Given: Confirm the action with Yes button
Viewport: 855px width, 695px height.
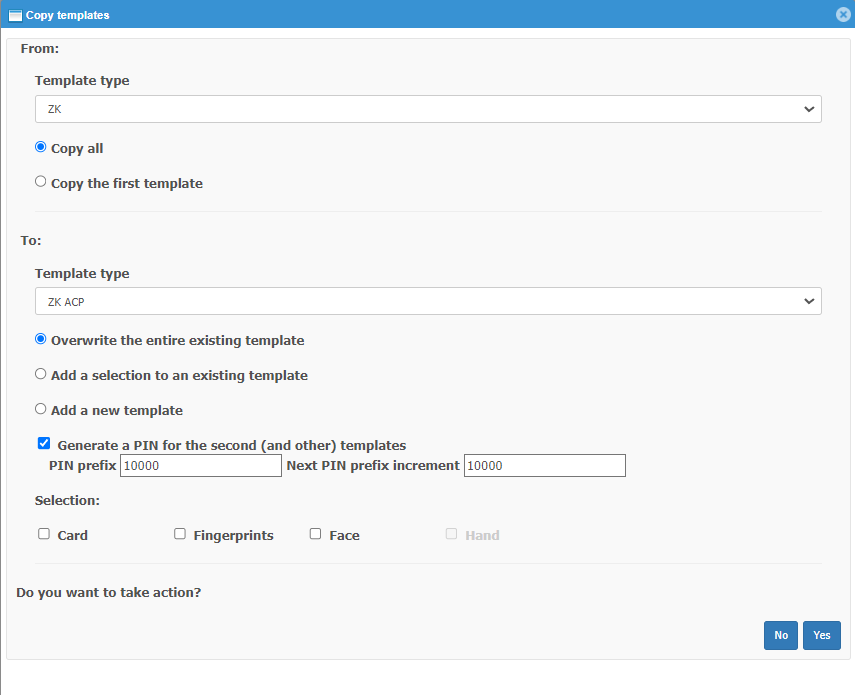Looking at the screenshot, I should [822, 636].
